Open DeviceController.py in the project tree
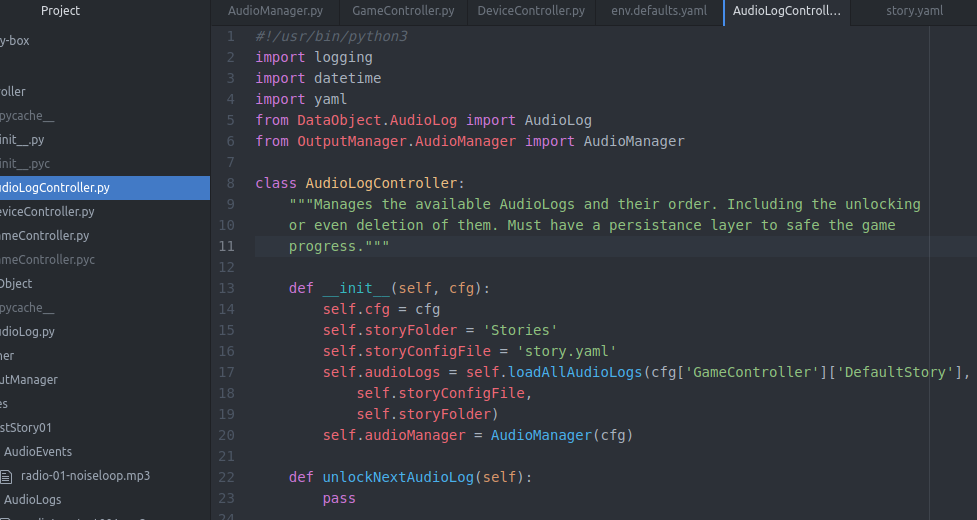977x520 pixels. click(47, 212)
